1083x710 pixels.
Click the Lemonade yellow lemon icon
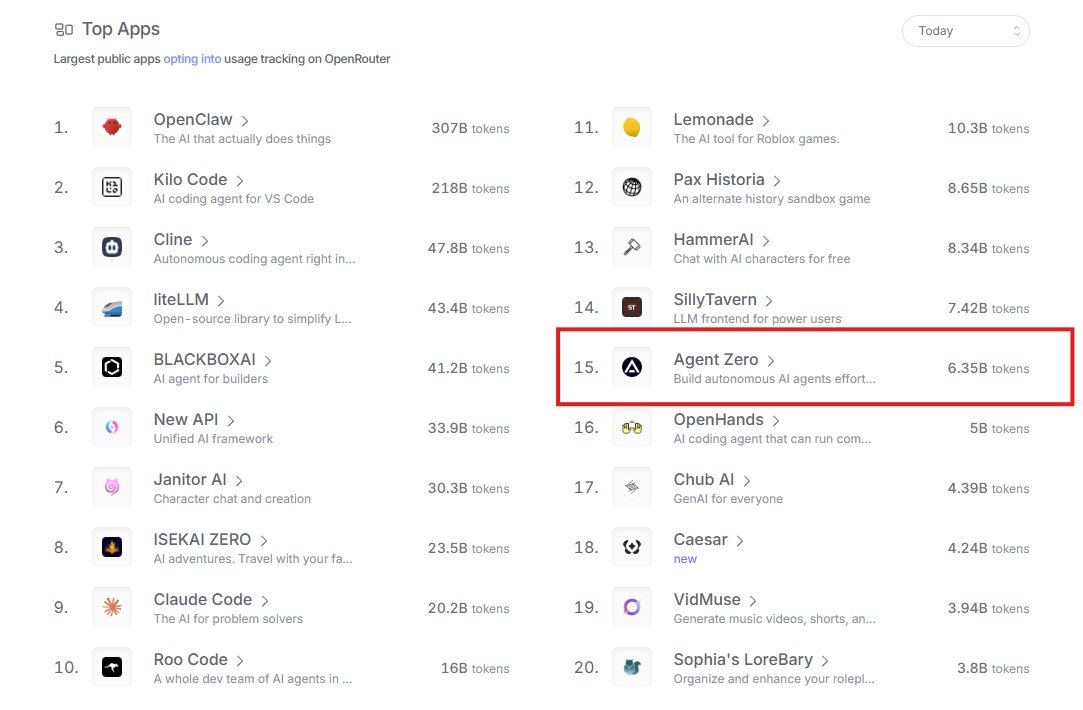632,127
